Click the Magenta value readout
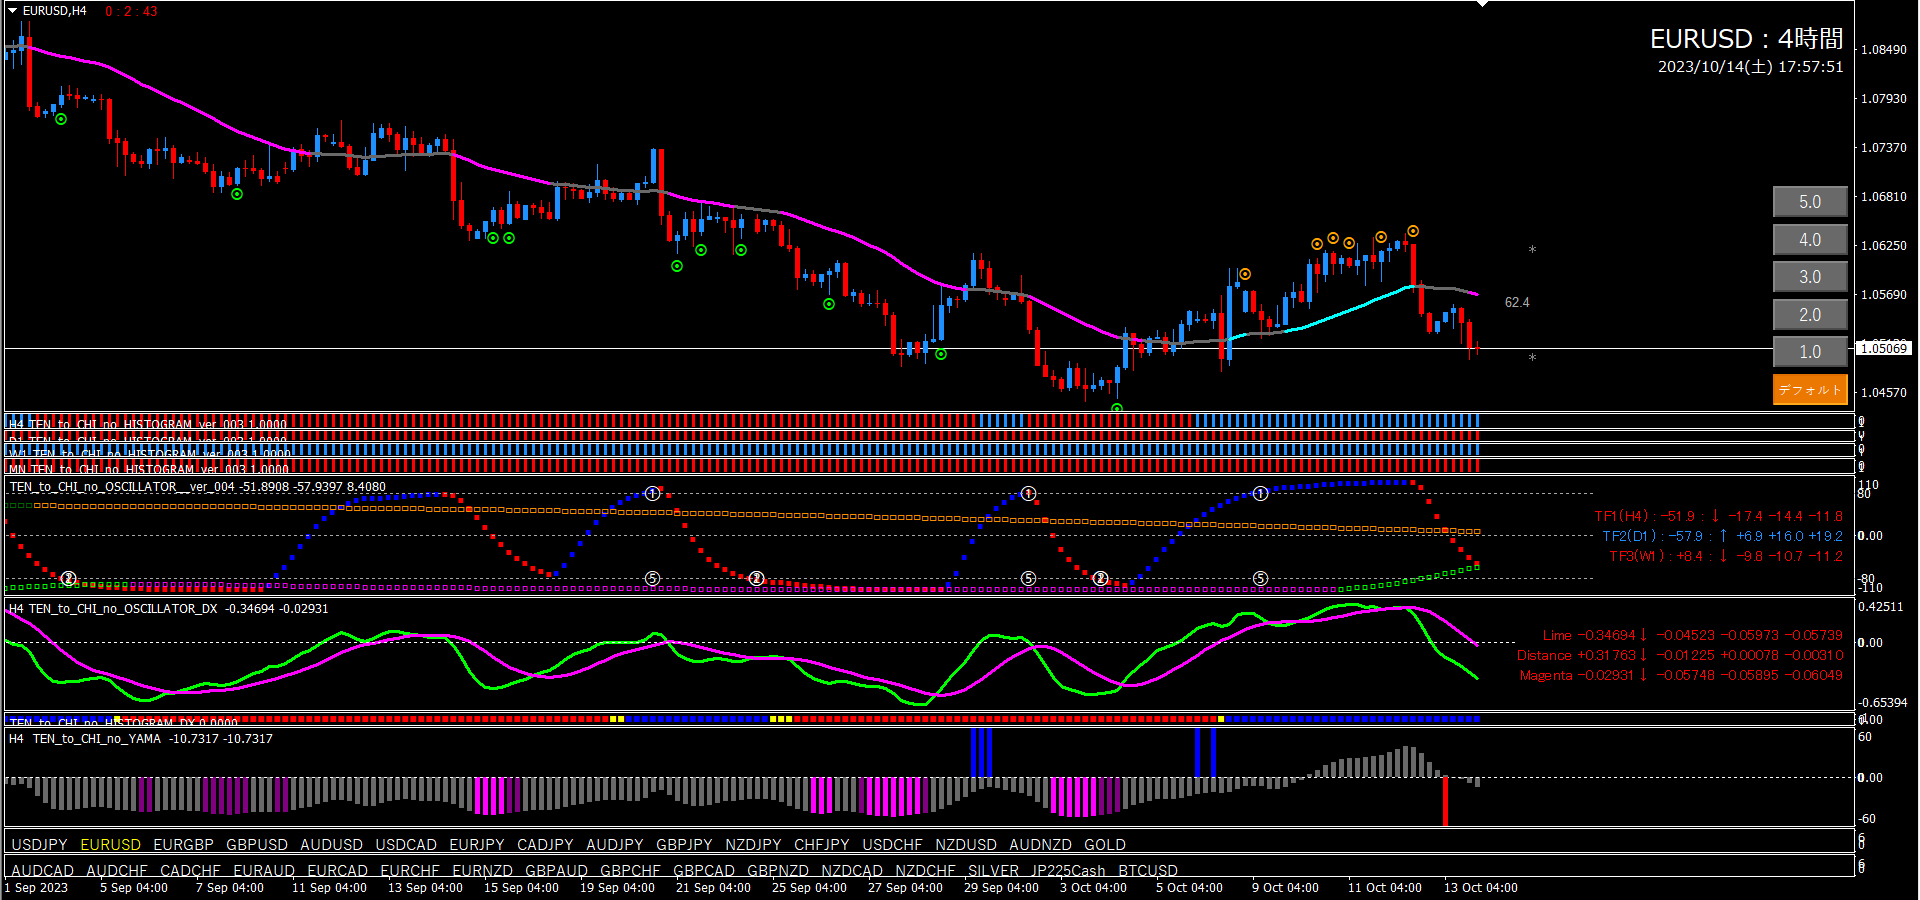Viewport: 1920px width, 900px height. click(1681, 675)
